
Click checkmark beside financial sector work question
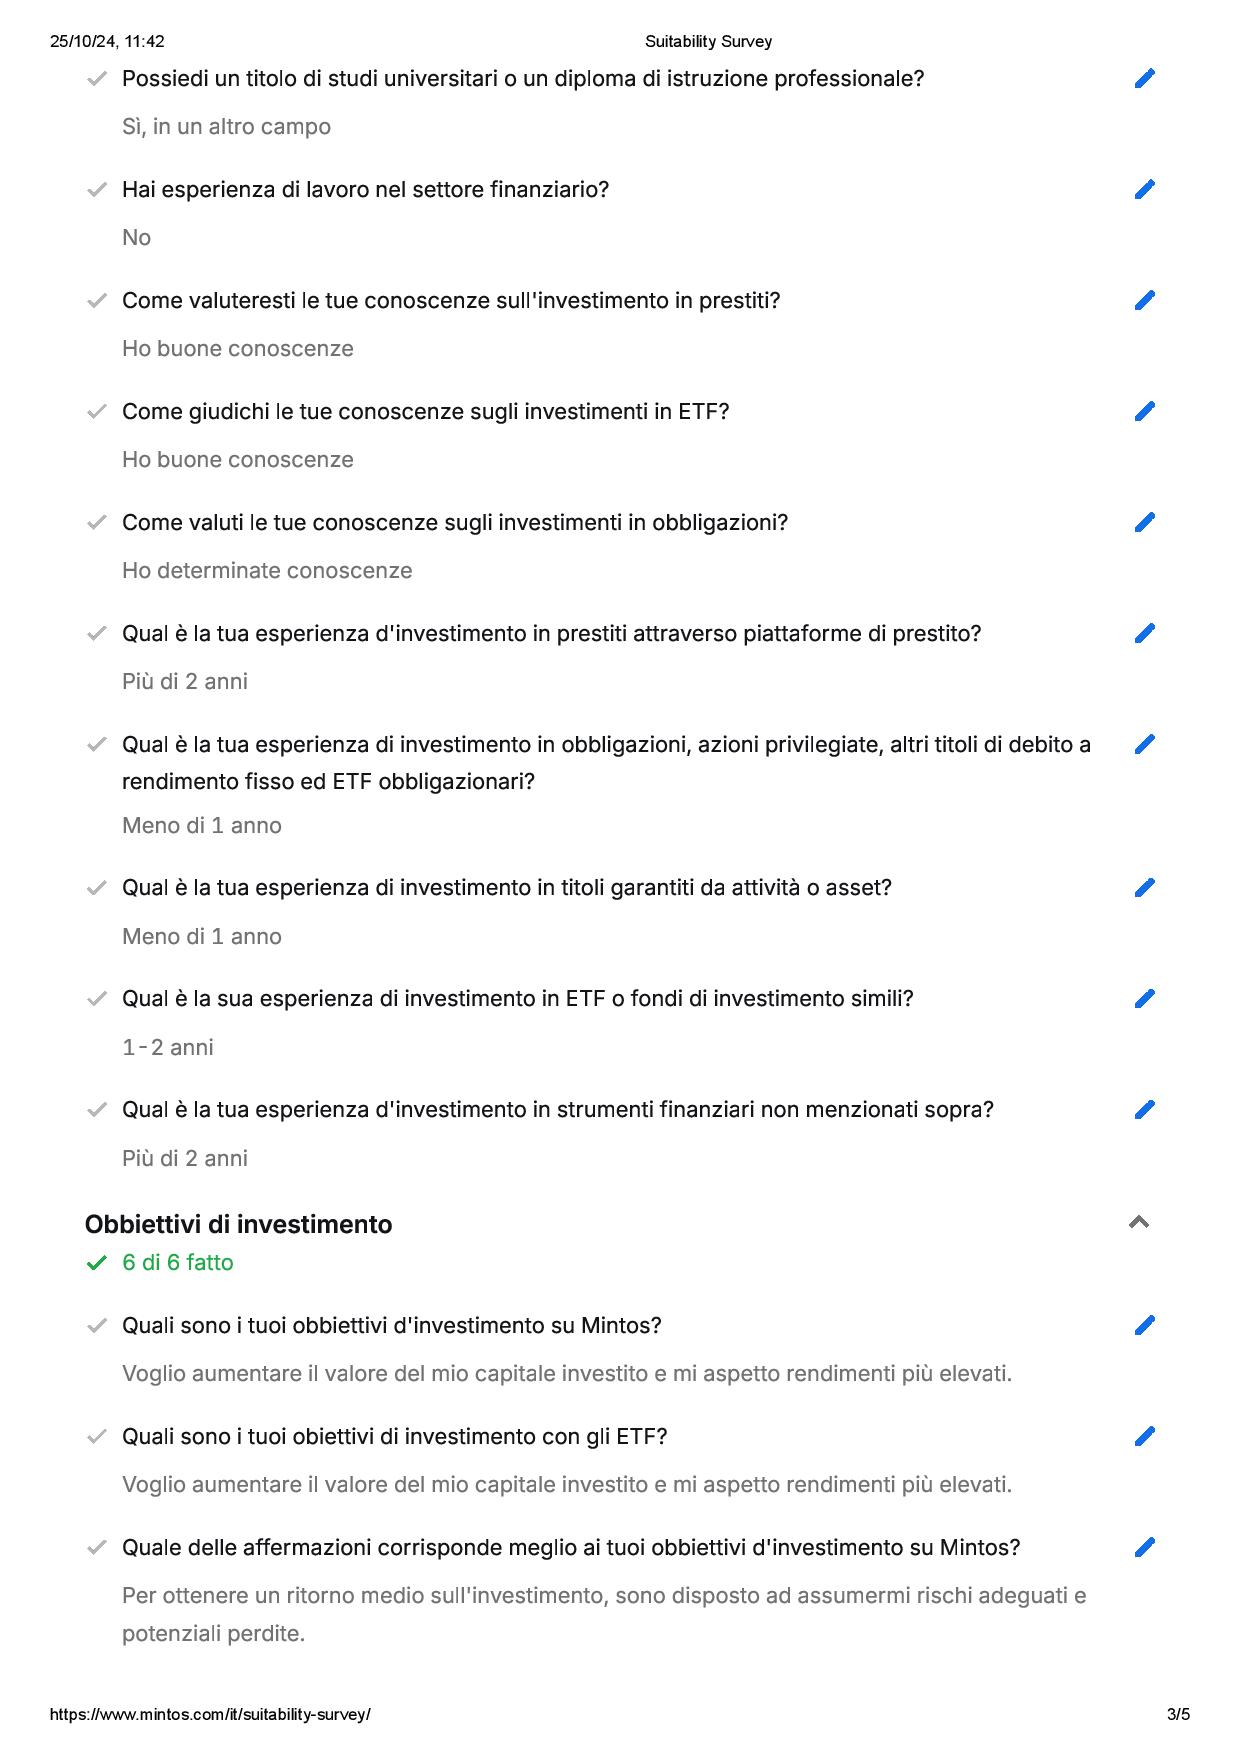point(97,190)
